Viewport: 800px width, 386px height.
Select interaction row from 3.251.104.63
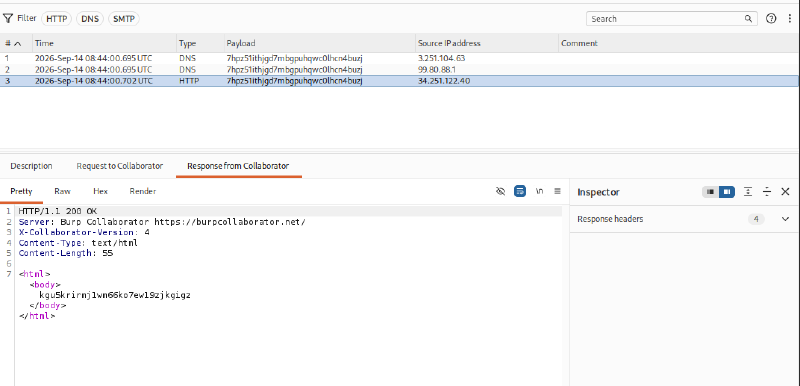[x=399, y=58]
